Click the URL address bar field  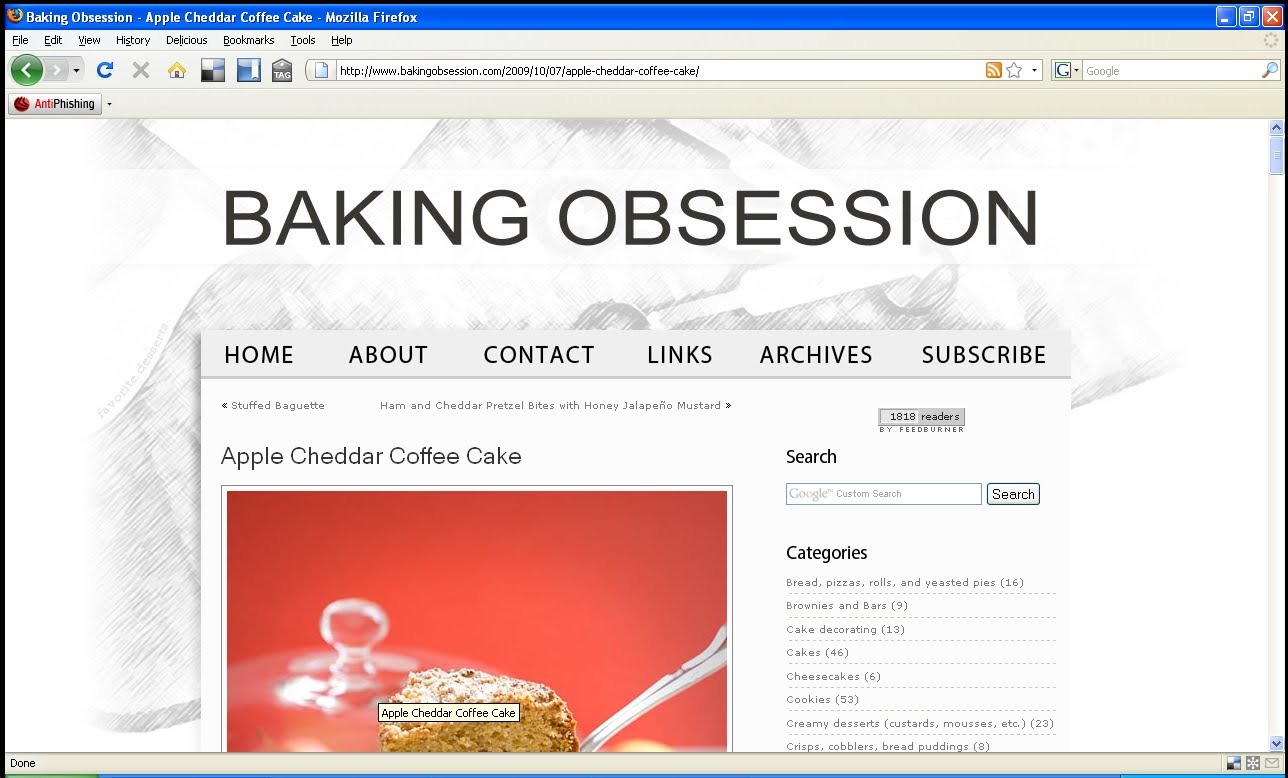click(660, 70)
